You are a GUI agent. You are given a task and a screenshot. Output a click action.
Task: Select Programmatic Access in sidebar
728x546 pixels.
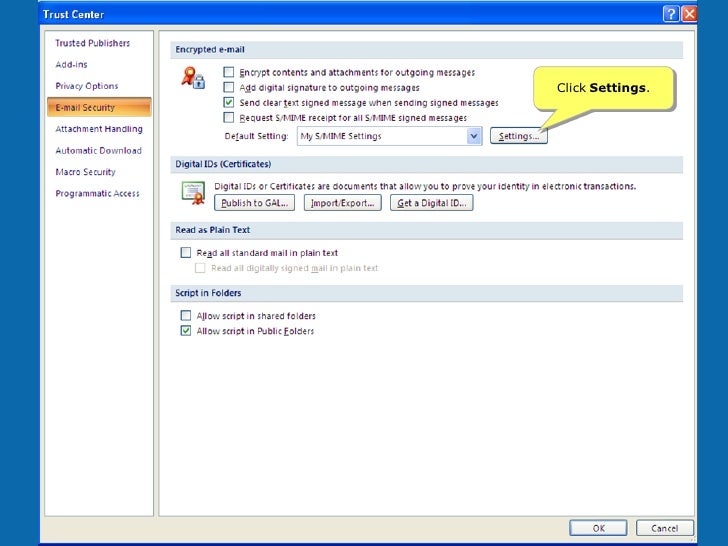point(98,194)
